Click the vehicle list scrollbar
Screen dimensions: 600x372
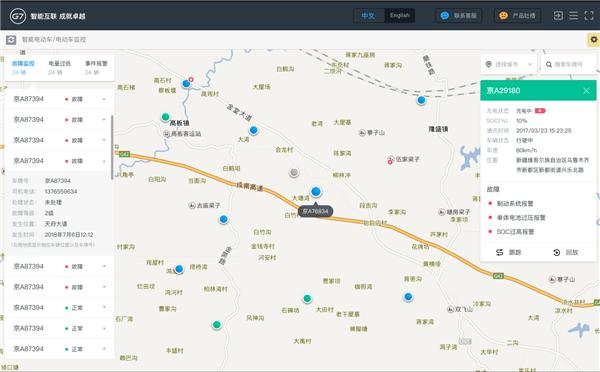[x=112, y=147]
